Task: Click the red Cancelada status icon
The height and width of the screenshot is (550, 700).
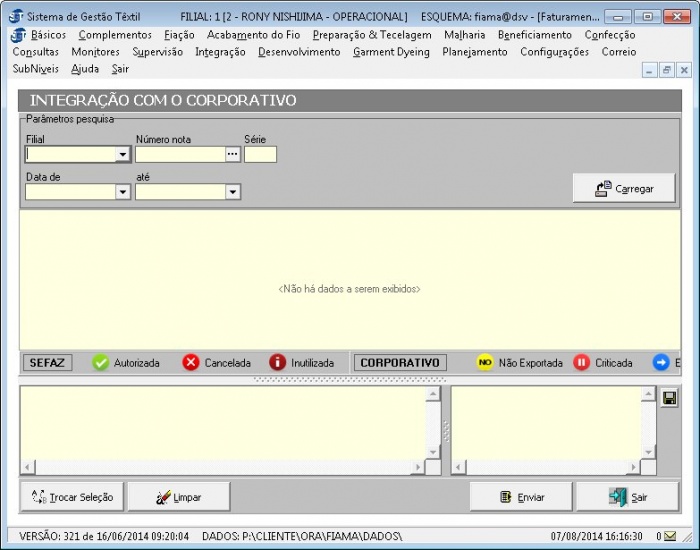Action: click(191, 363)
